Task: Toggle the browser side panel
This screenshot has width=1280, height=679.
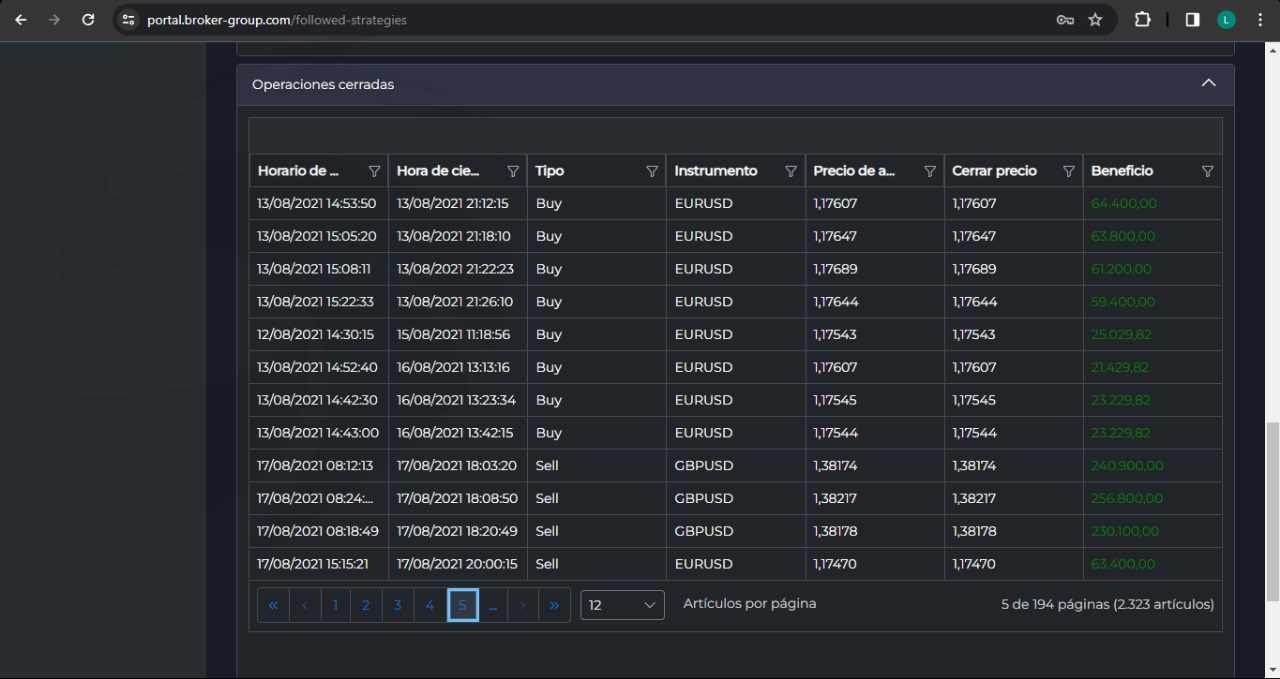Action: (x=1192, y=20)
